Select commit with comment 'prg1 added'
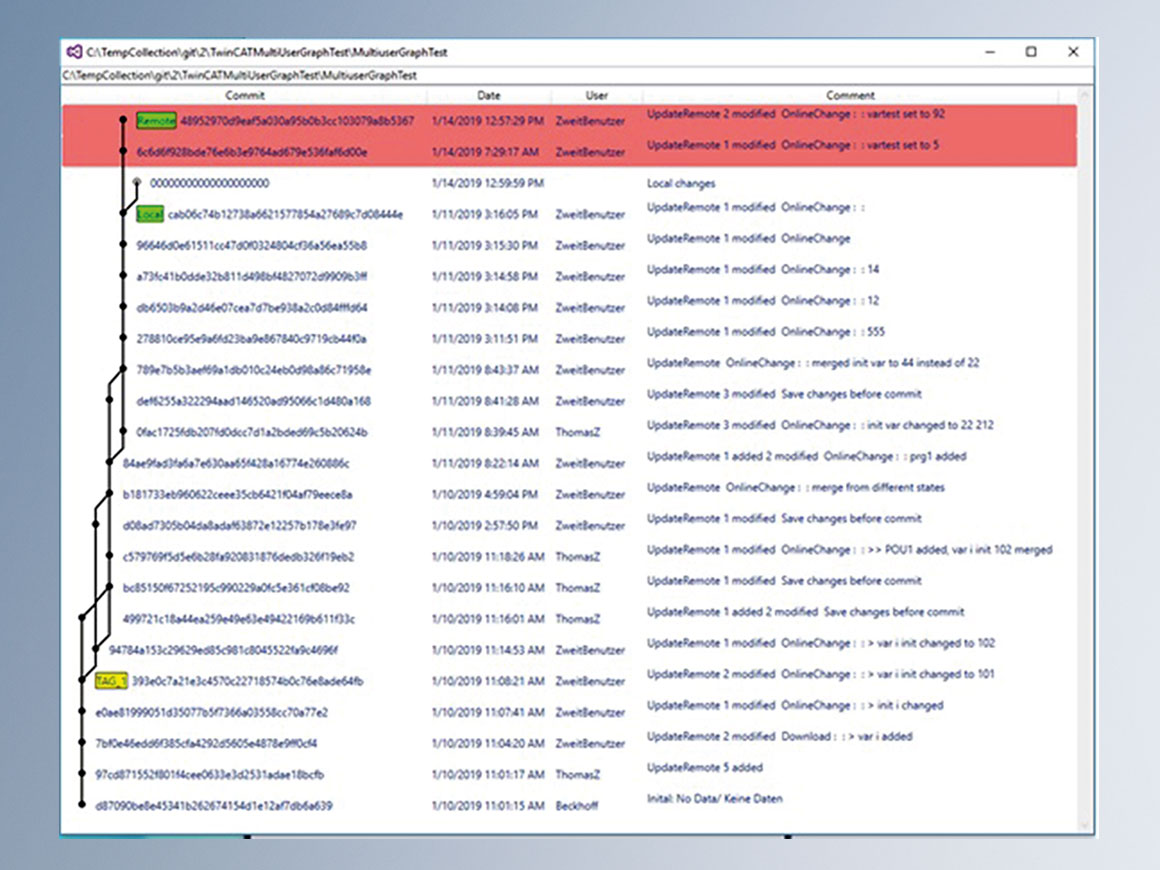The height and width of the screenshot is (870, 1160). point(806,456)
